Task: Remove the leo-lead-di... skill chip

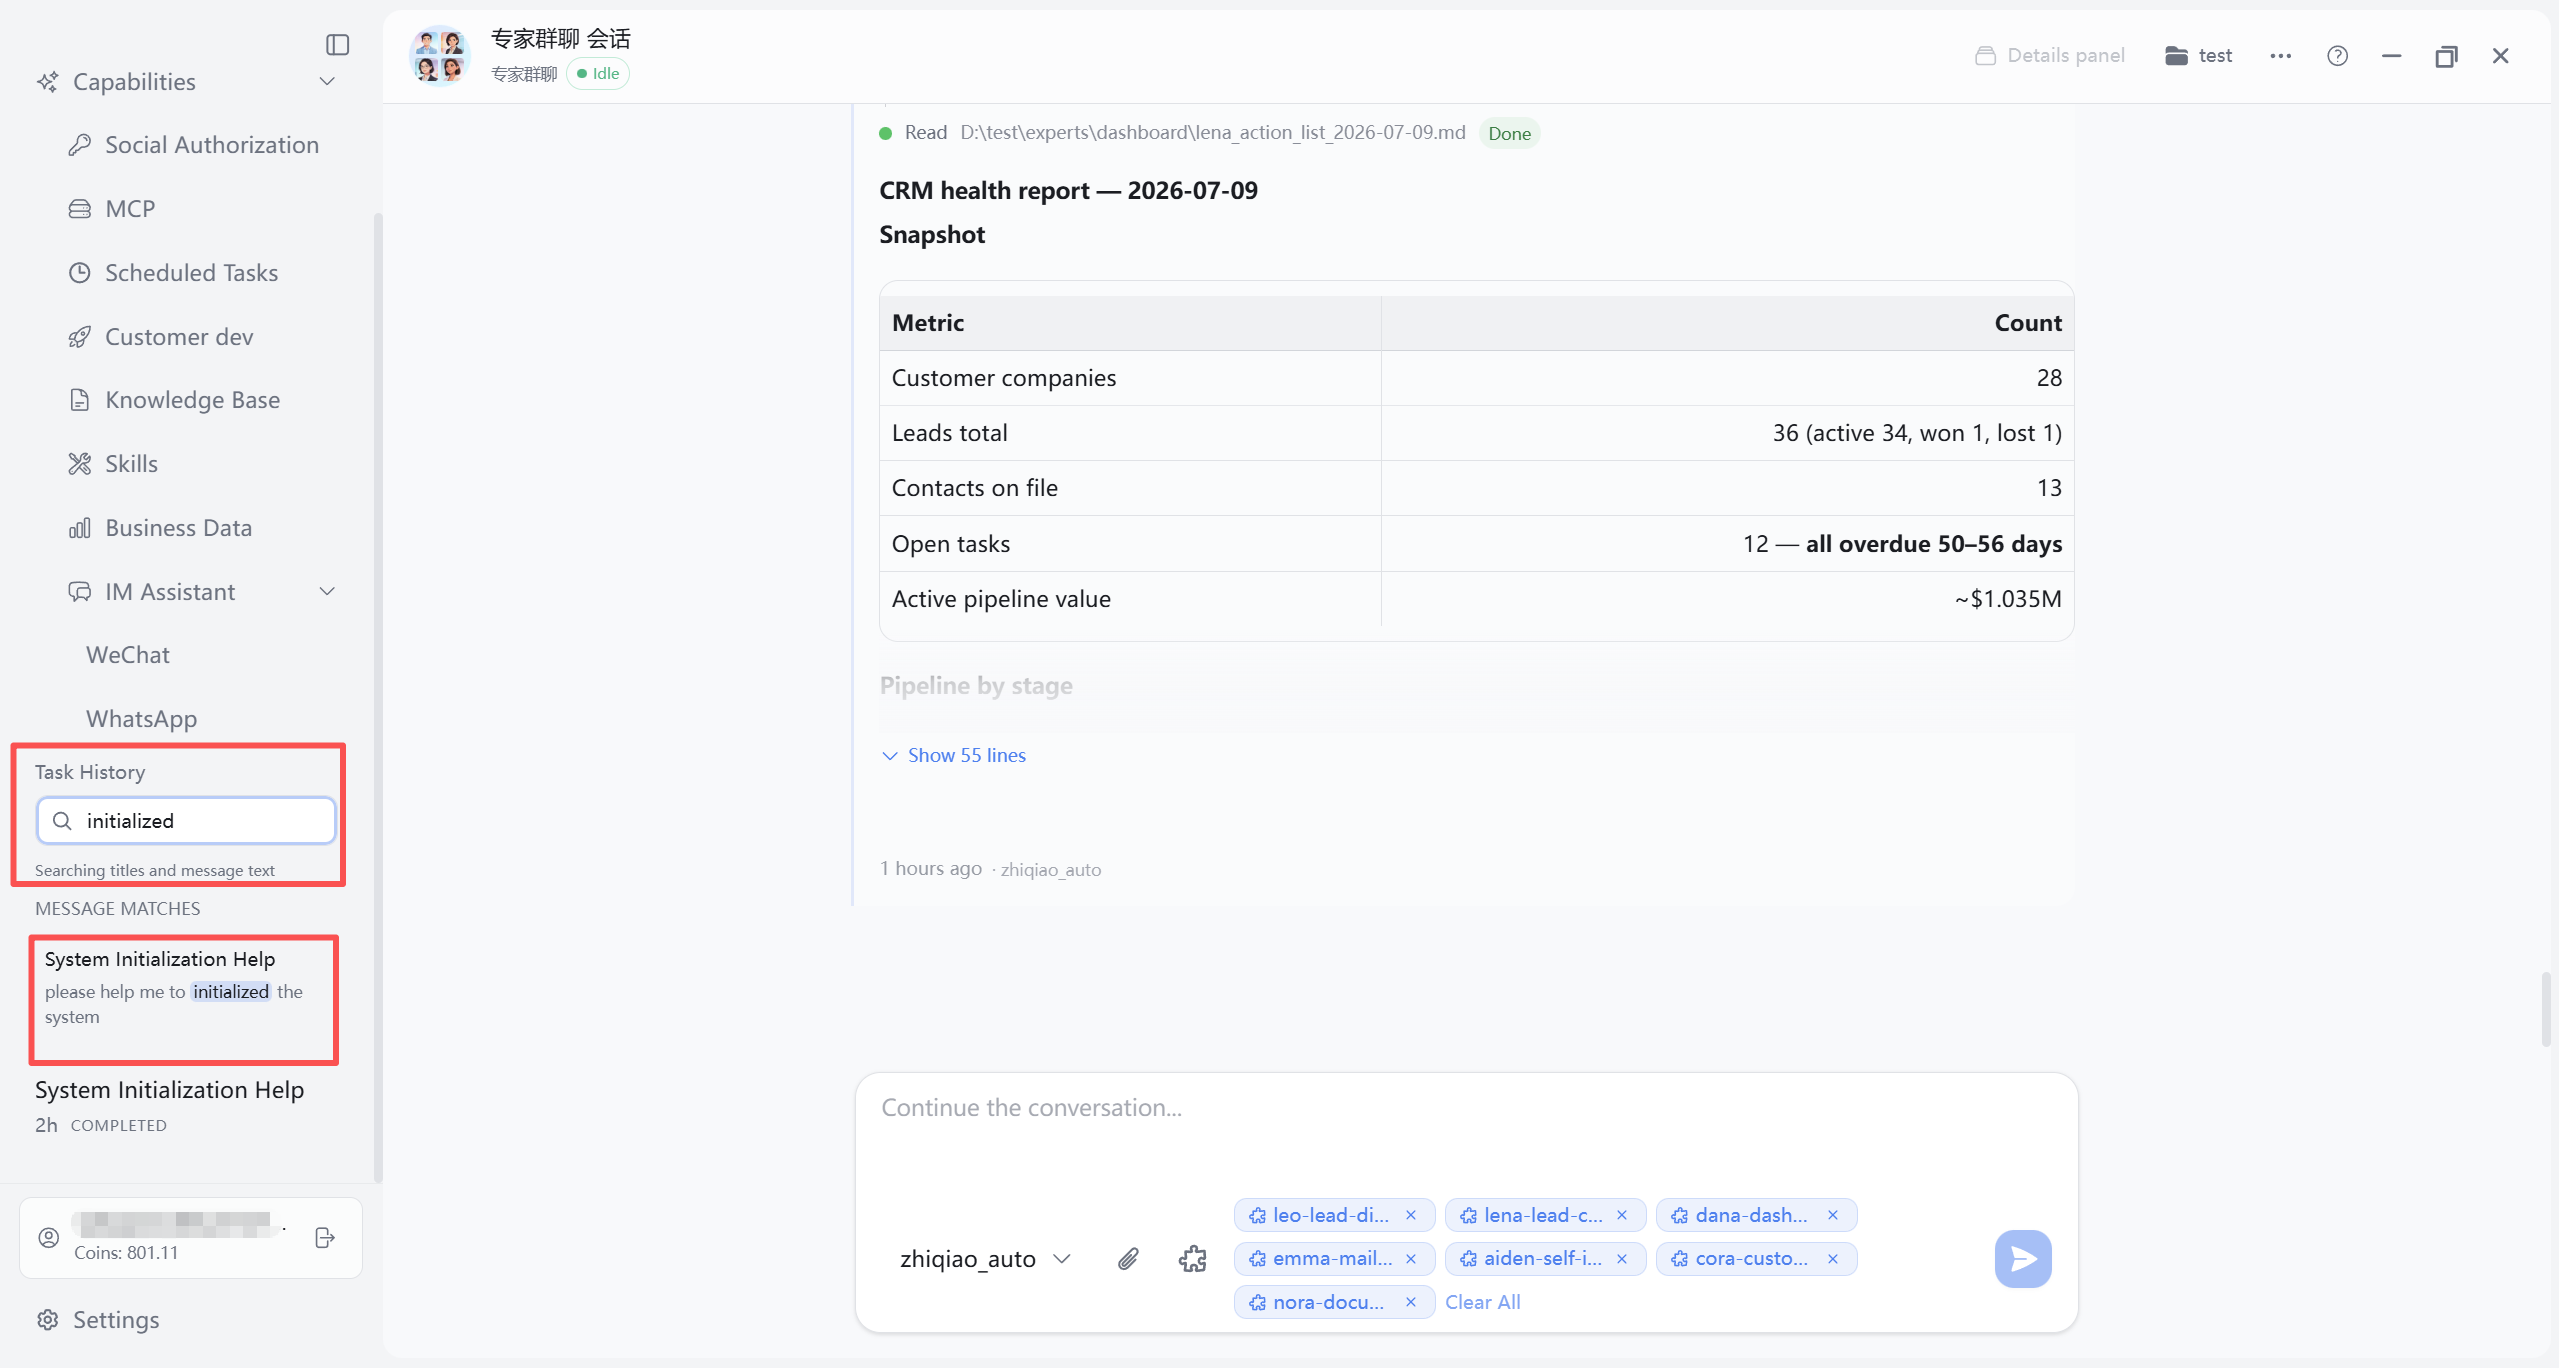Action: [1411, 1215]
